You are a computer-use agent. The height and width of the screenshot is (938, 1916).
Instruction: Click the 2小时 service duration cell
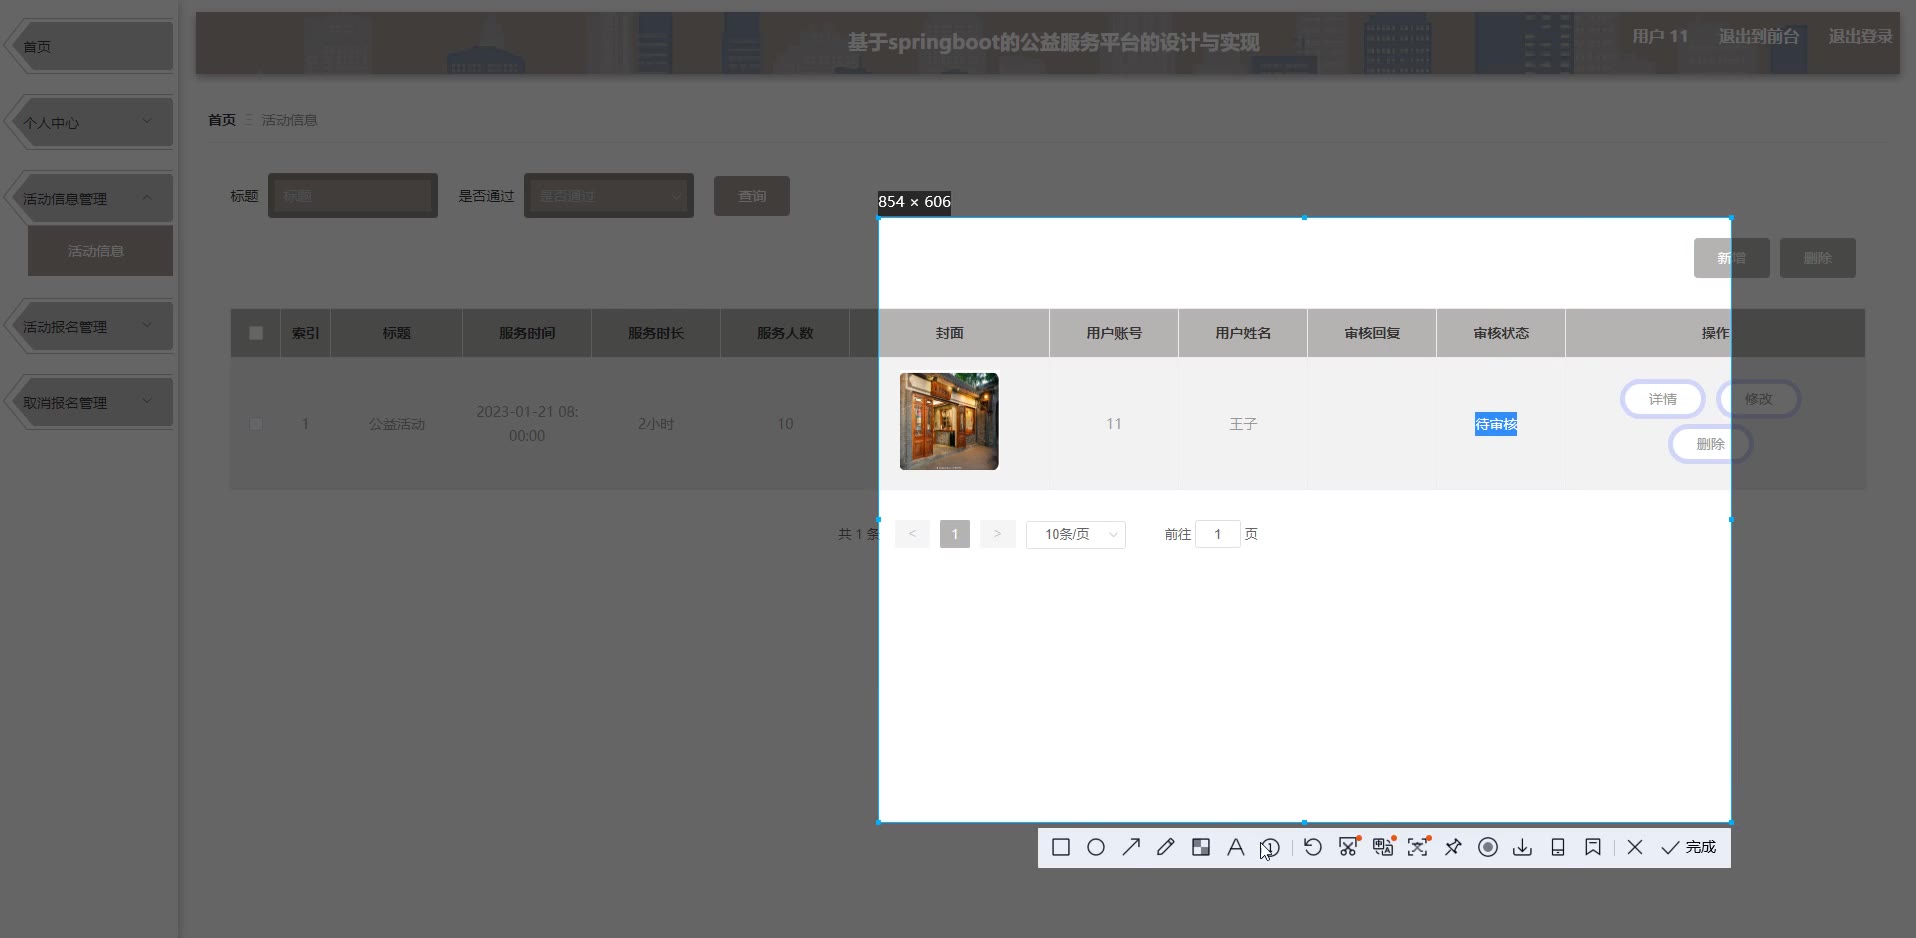656,424
